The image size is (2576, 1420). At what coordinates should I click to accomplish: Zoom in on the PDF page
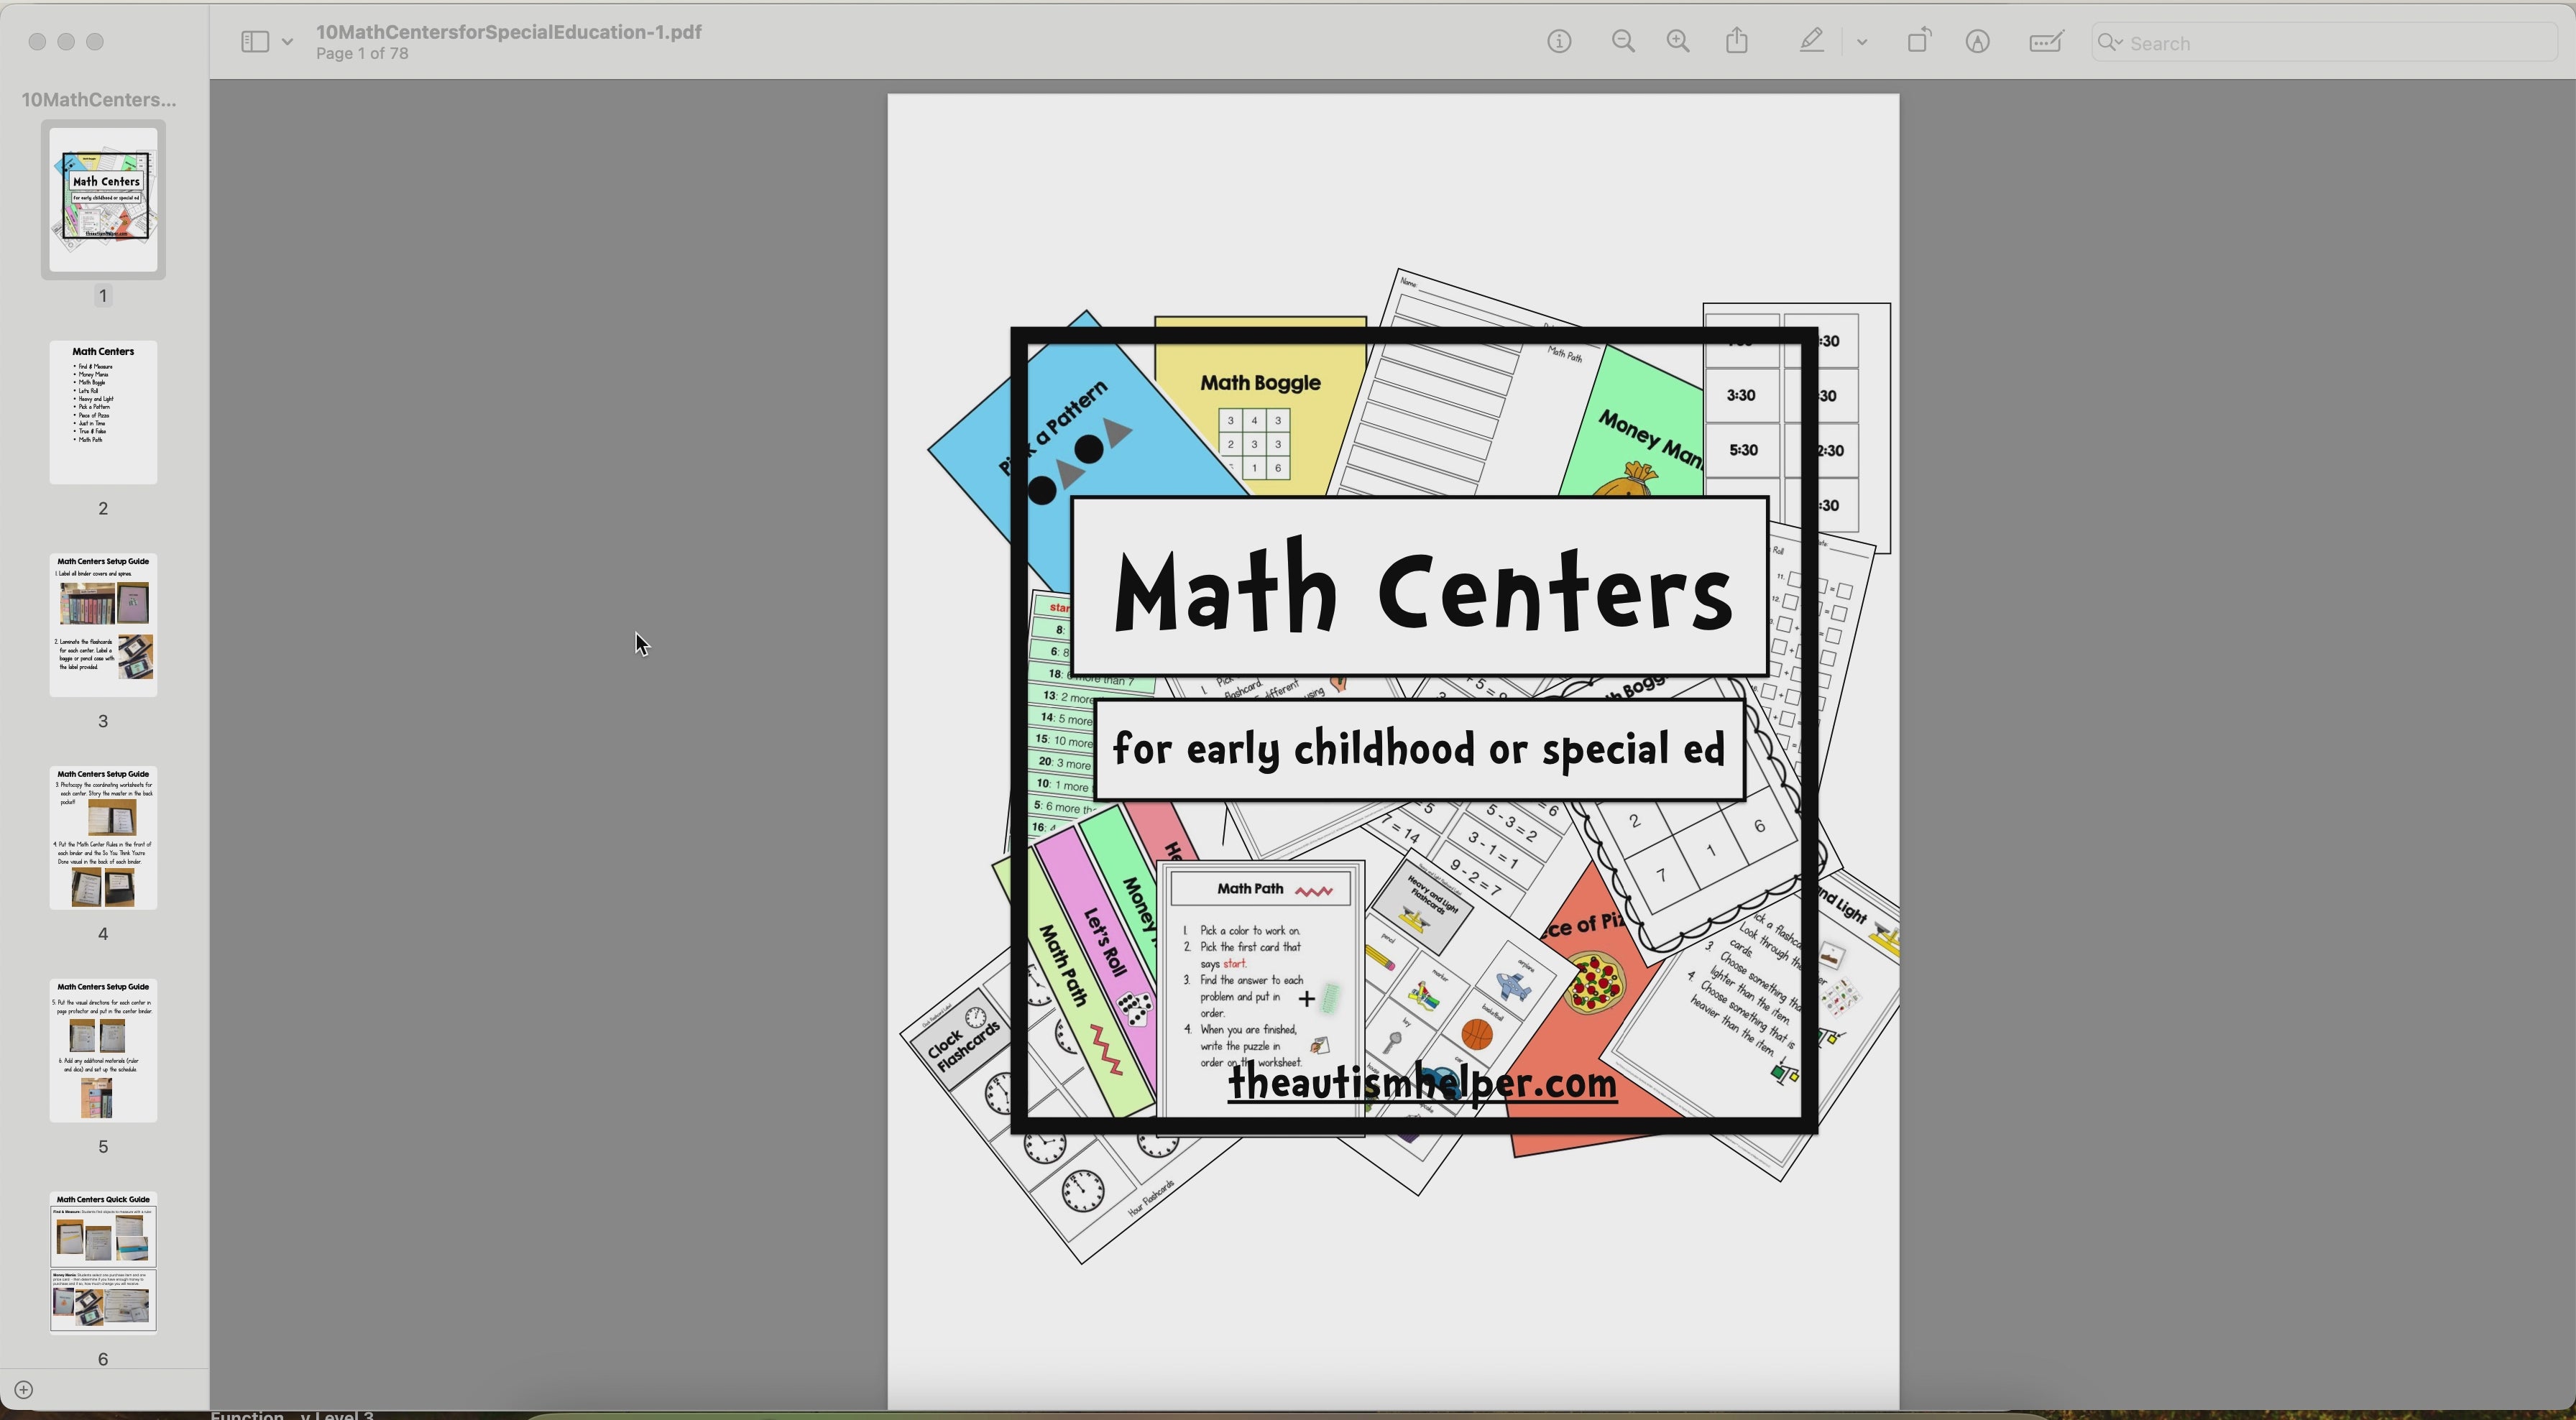tap(1678, 41)
